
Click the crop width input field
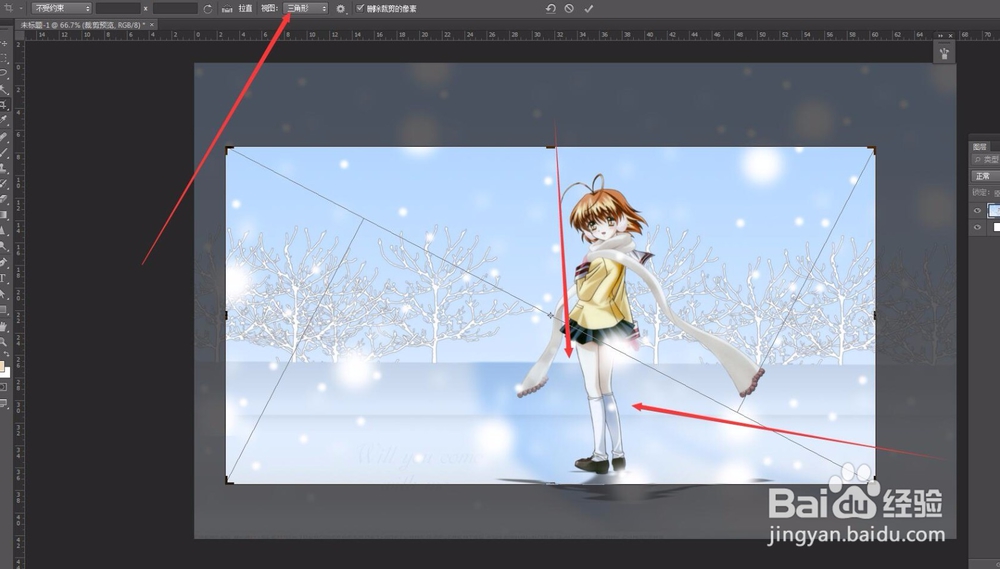pos(118,8)
